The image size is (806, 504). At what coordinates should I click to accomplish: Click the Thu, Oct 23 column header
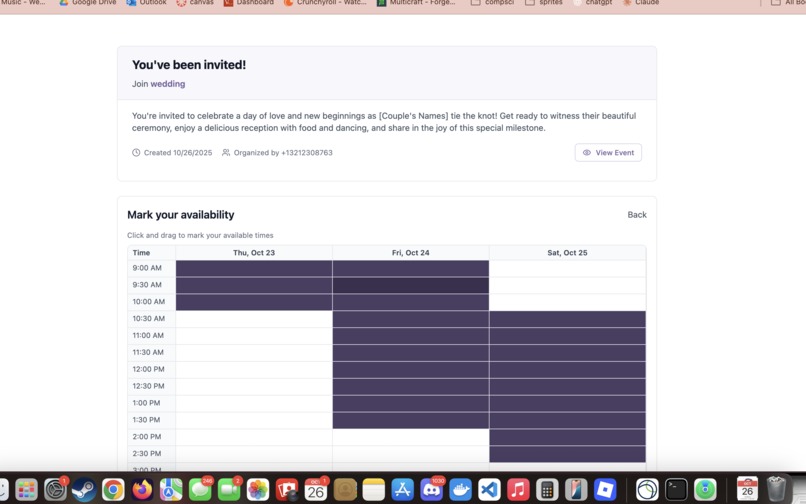tap(254, 253)
